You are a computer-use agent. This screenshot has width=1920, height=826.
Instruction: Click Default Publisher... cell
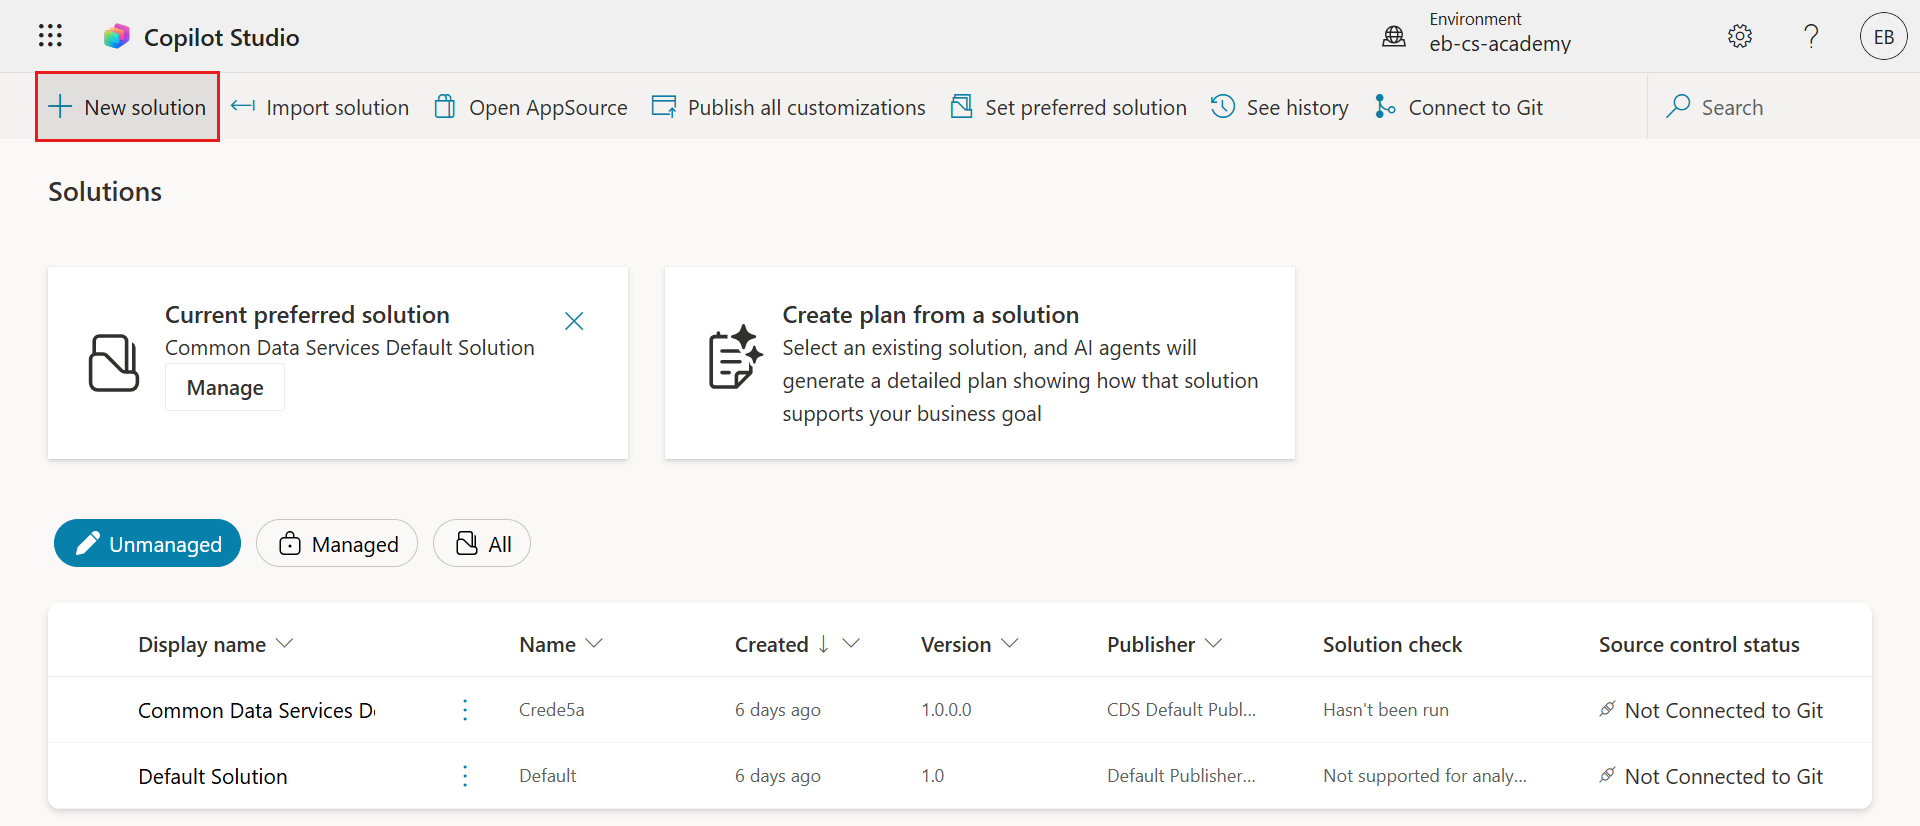(x=1182, y=776)
